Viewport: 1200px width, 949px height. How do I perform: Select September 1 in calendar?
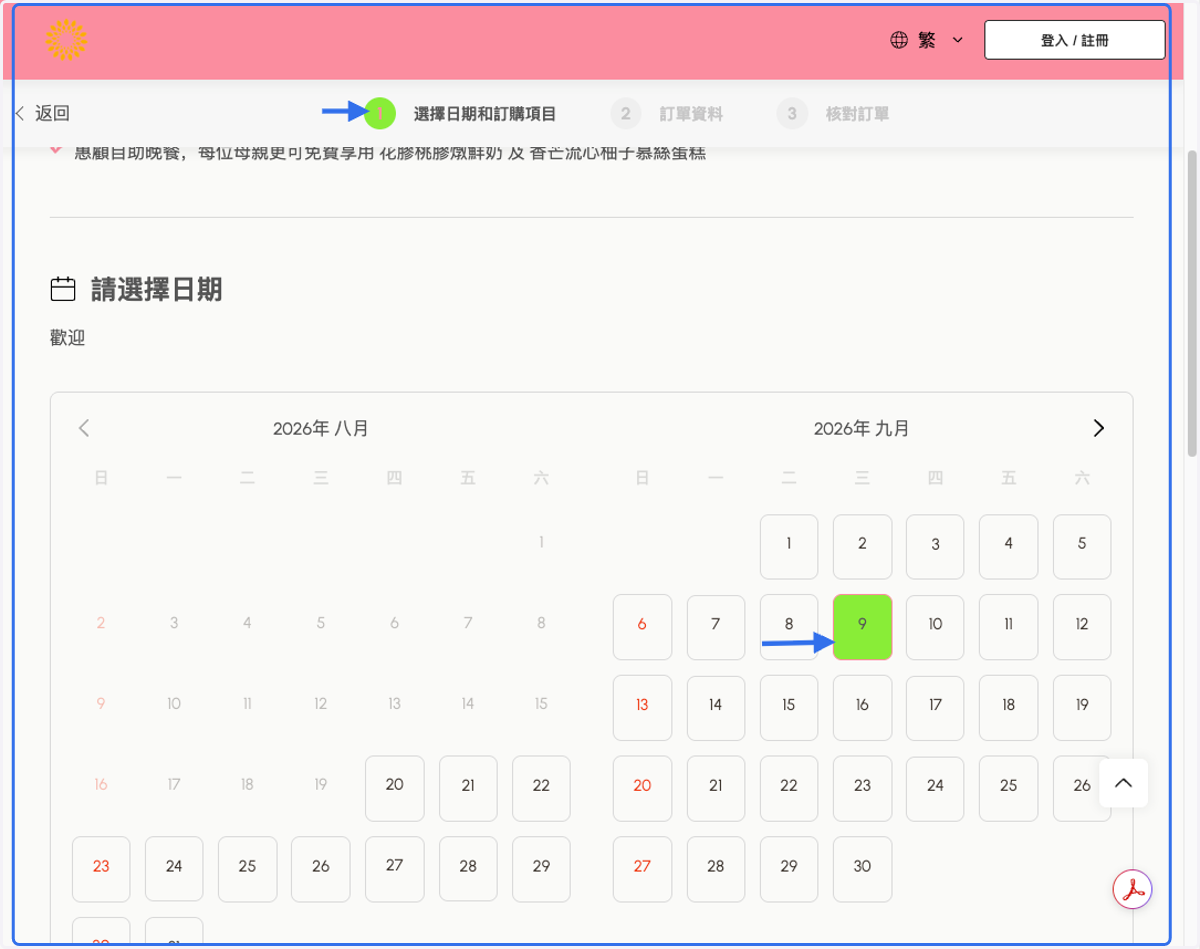[789, 546]
